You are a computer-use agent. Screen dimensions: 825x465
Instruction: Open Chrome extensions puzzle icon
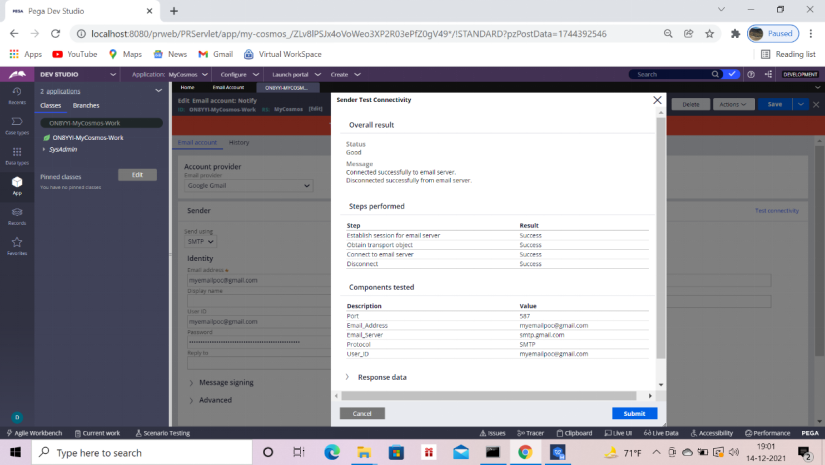tap(735, 34)
